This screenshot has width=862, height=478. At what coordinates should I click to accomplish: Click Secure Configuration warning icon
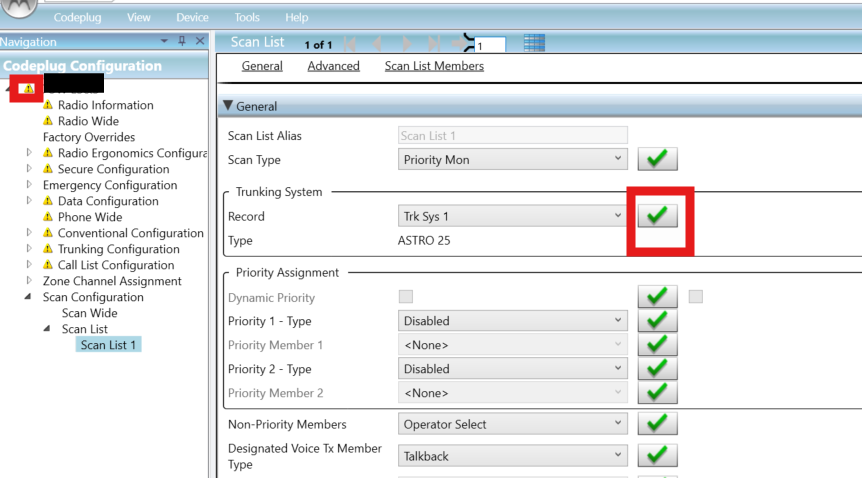pyautogui.click(x=48, y=169)
